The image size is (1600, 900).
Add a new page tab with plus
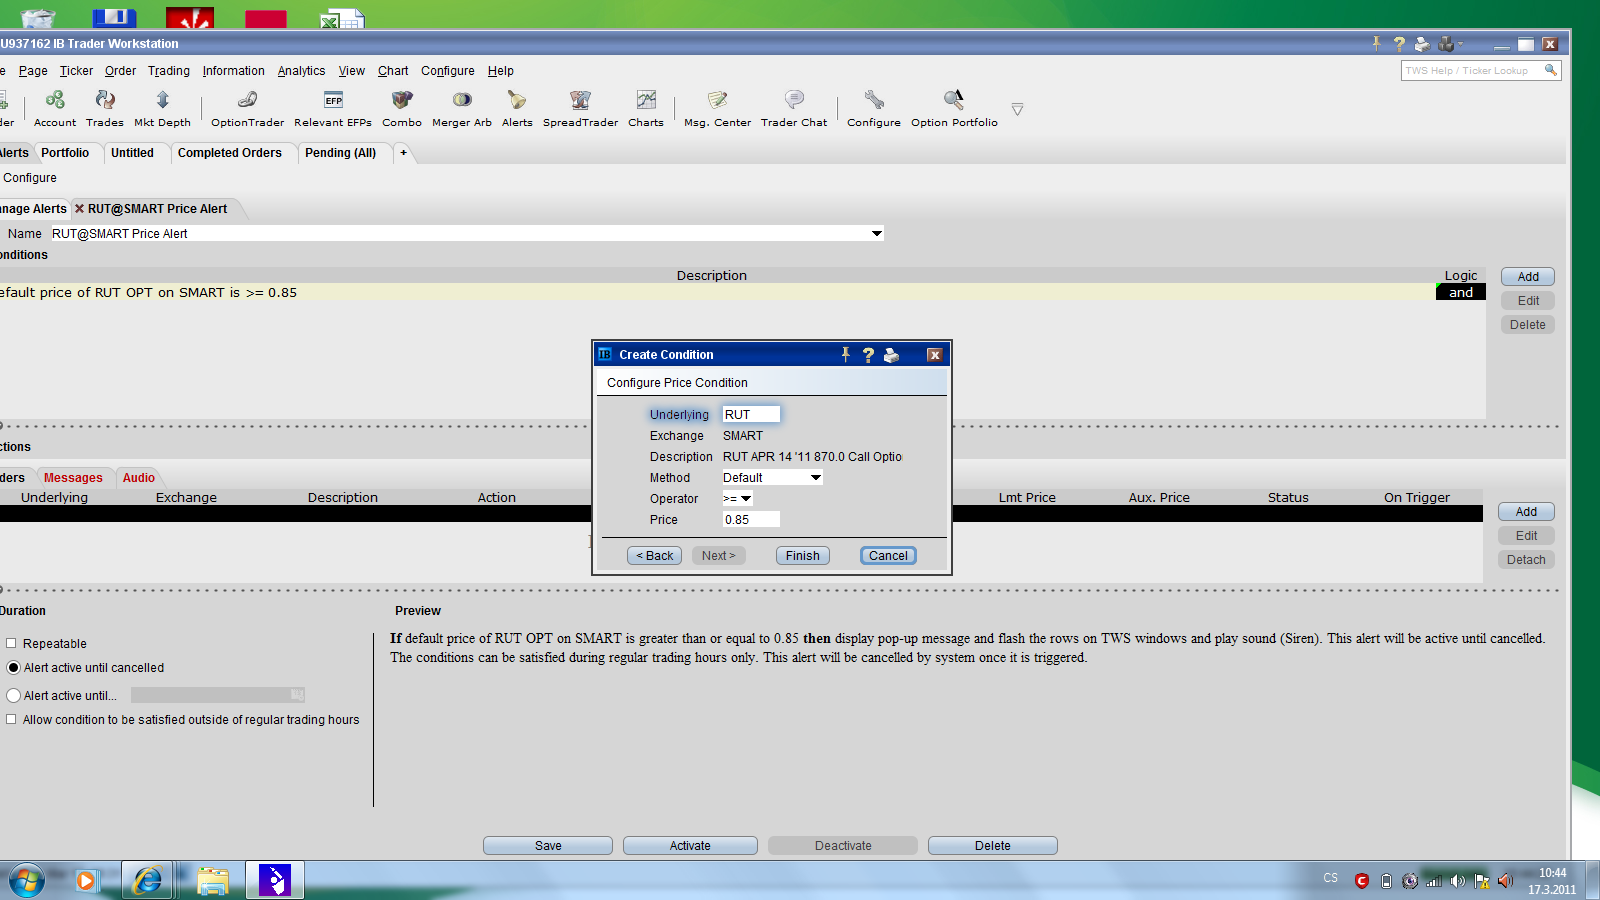pyautogui.click(x=403, y=153)
